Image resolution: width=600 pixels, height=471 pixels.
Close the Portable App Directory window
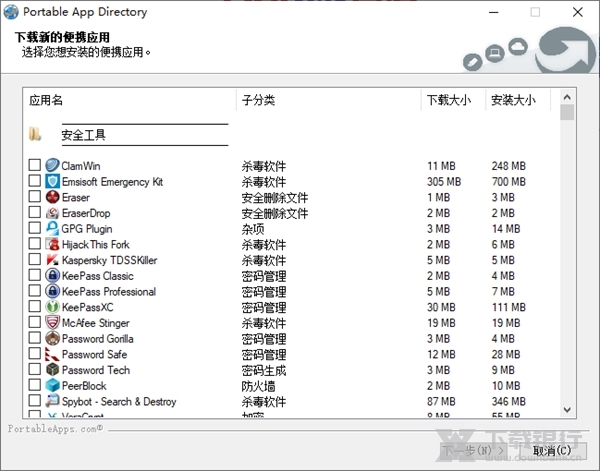point(577,12)
